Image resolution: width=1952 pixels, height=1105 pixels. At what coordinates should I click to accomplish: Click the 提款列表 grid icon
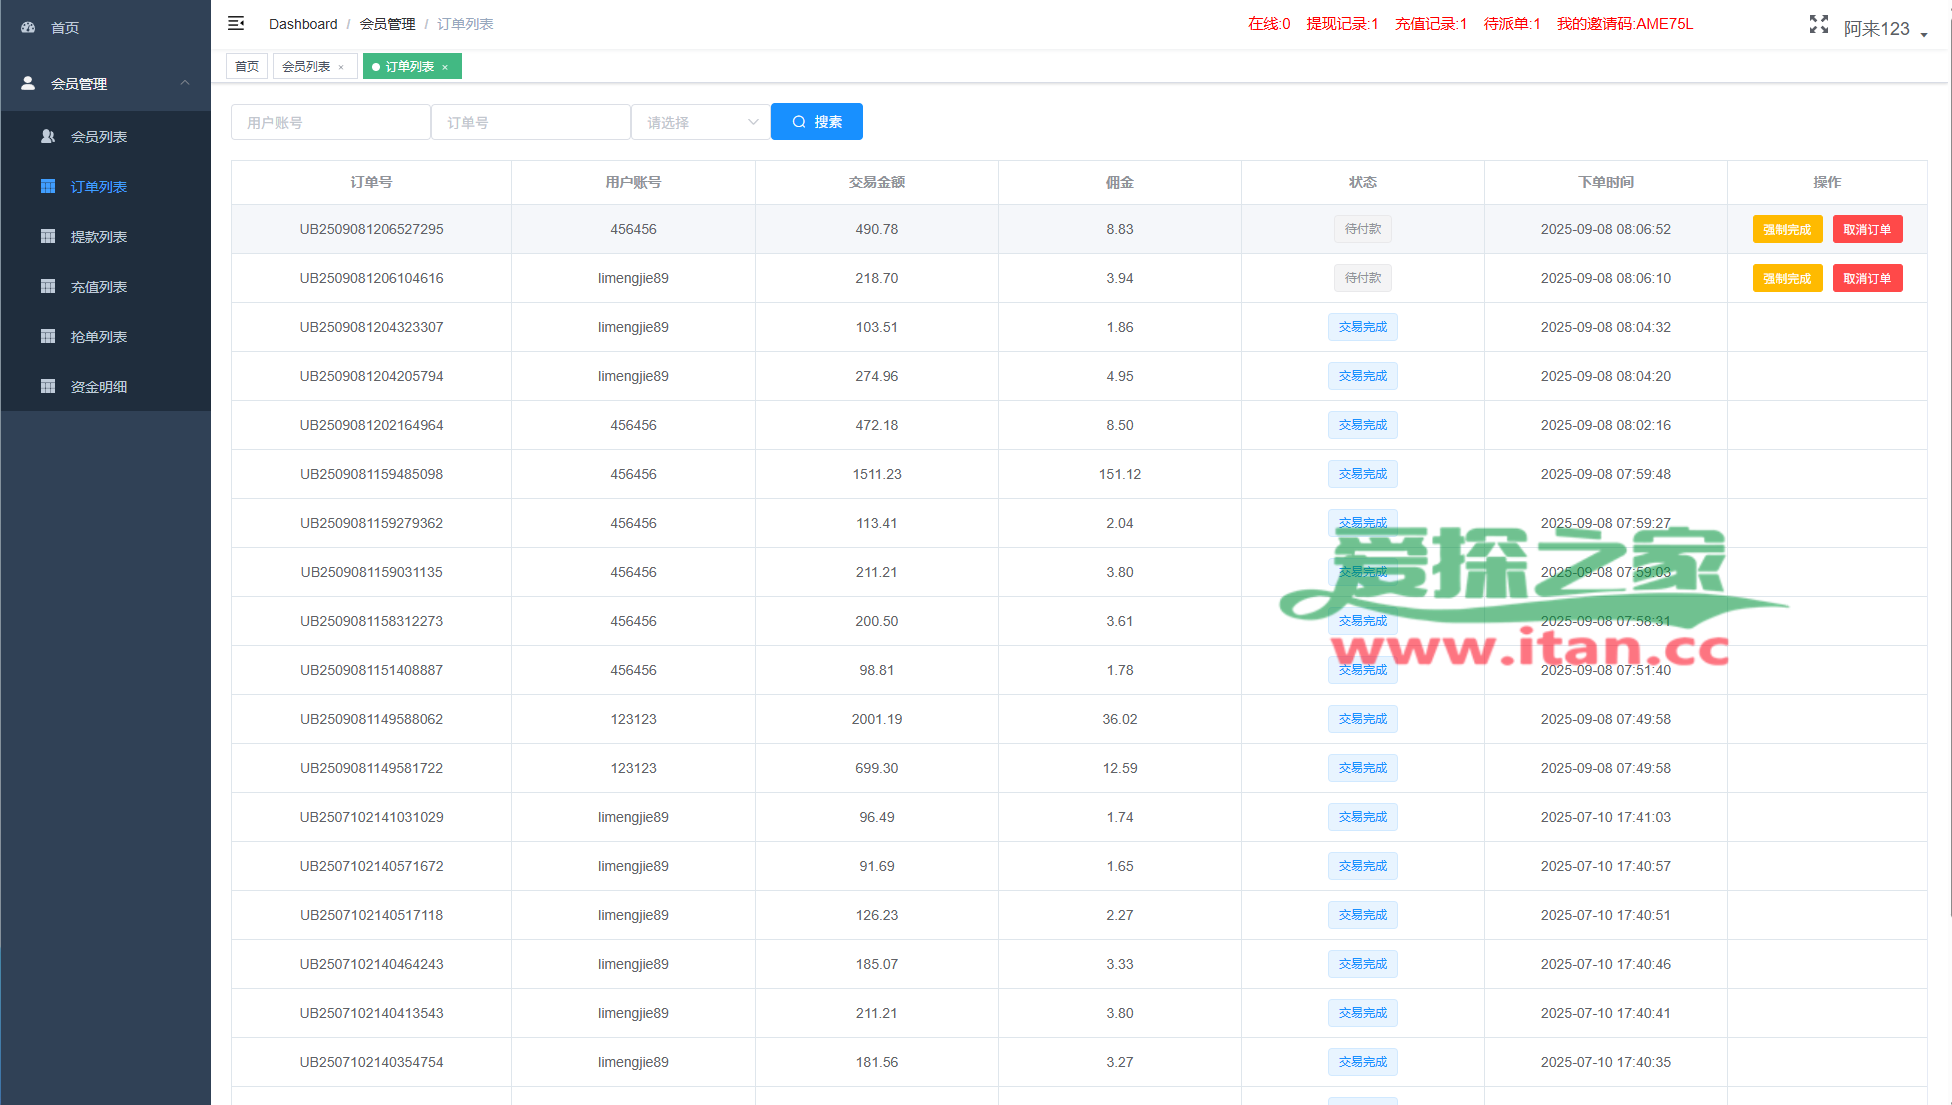coord(48,237)
